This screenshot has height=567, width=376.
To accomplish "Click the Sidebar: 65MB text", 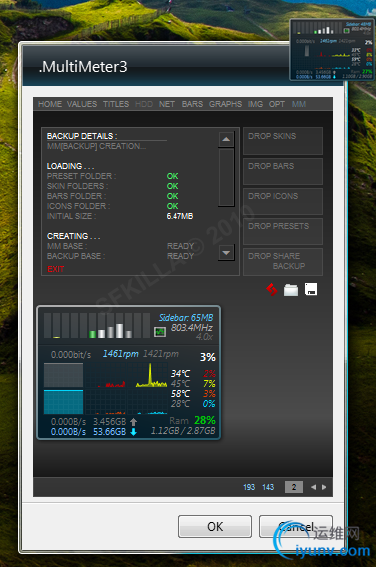I will click(186, 318).
